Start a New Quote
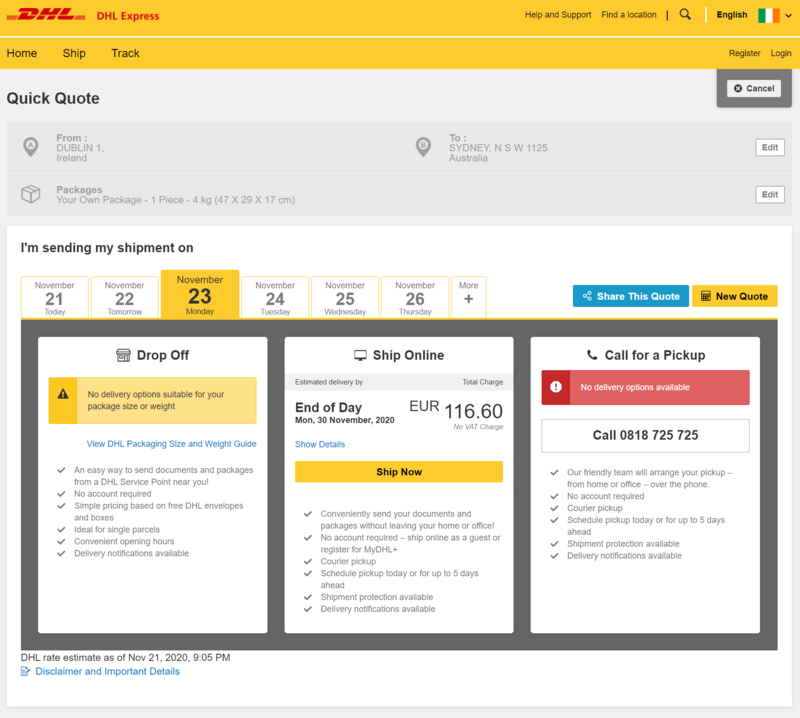The image size is (800, 718). pos(734,296)
